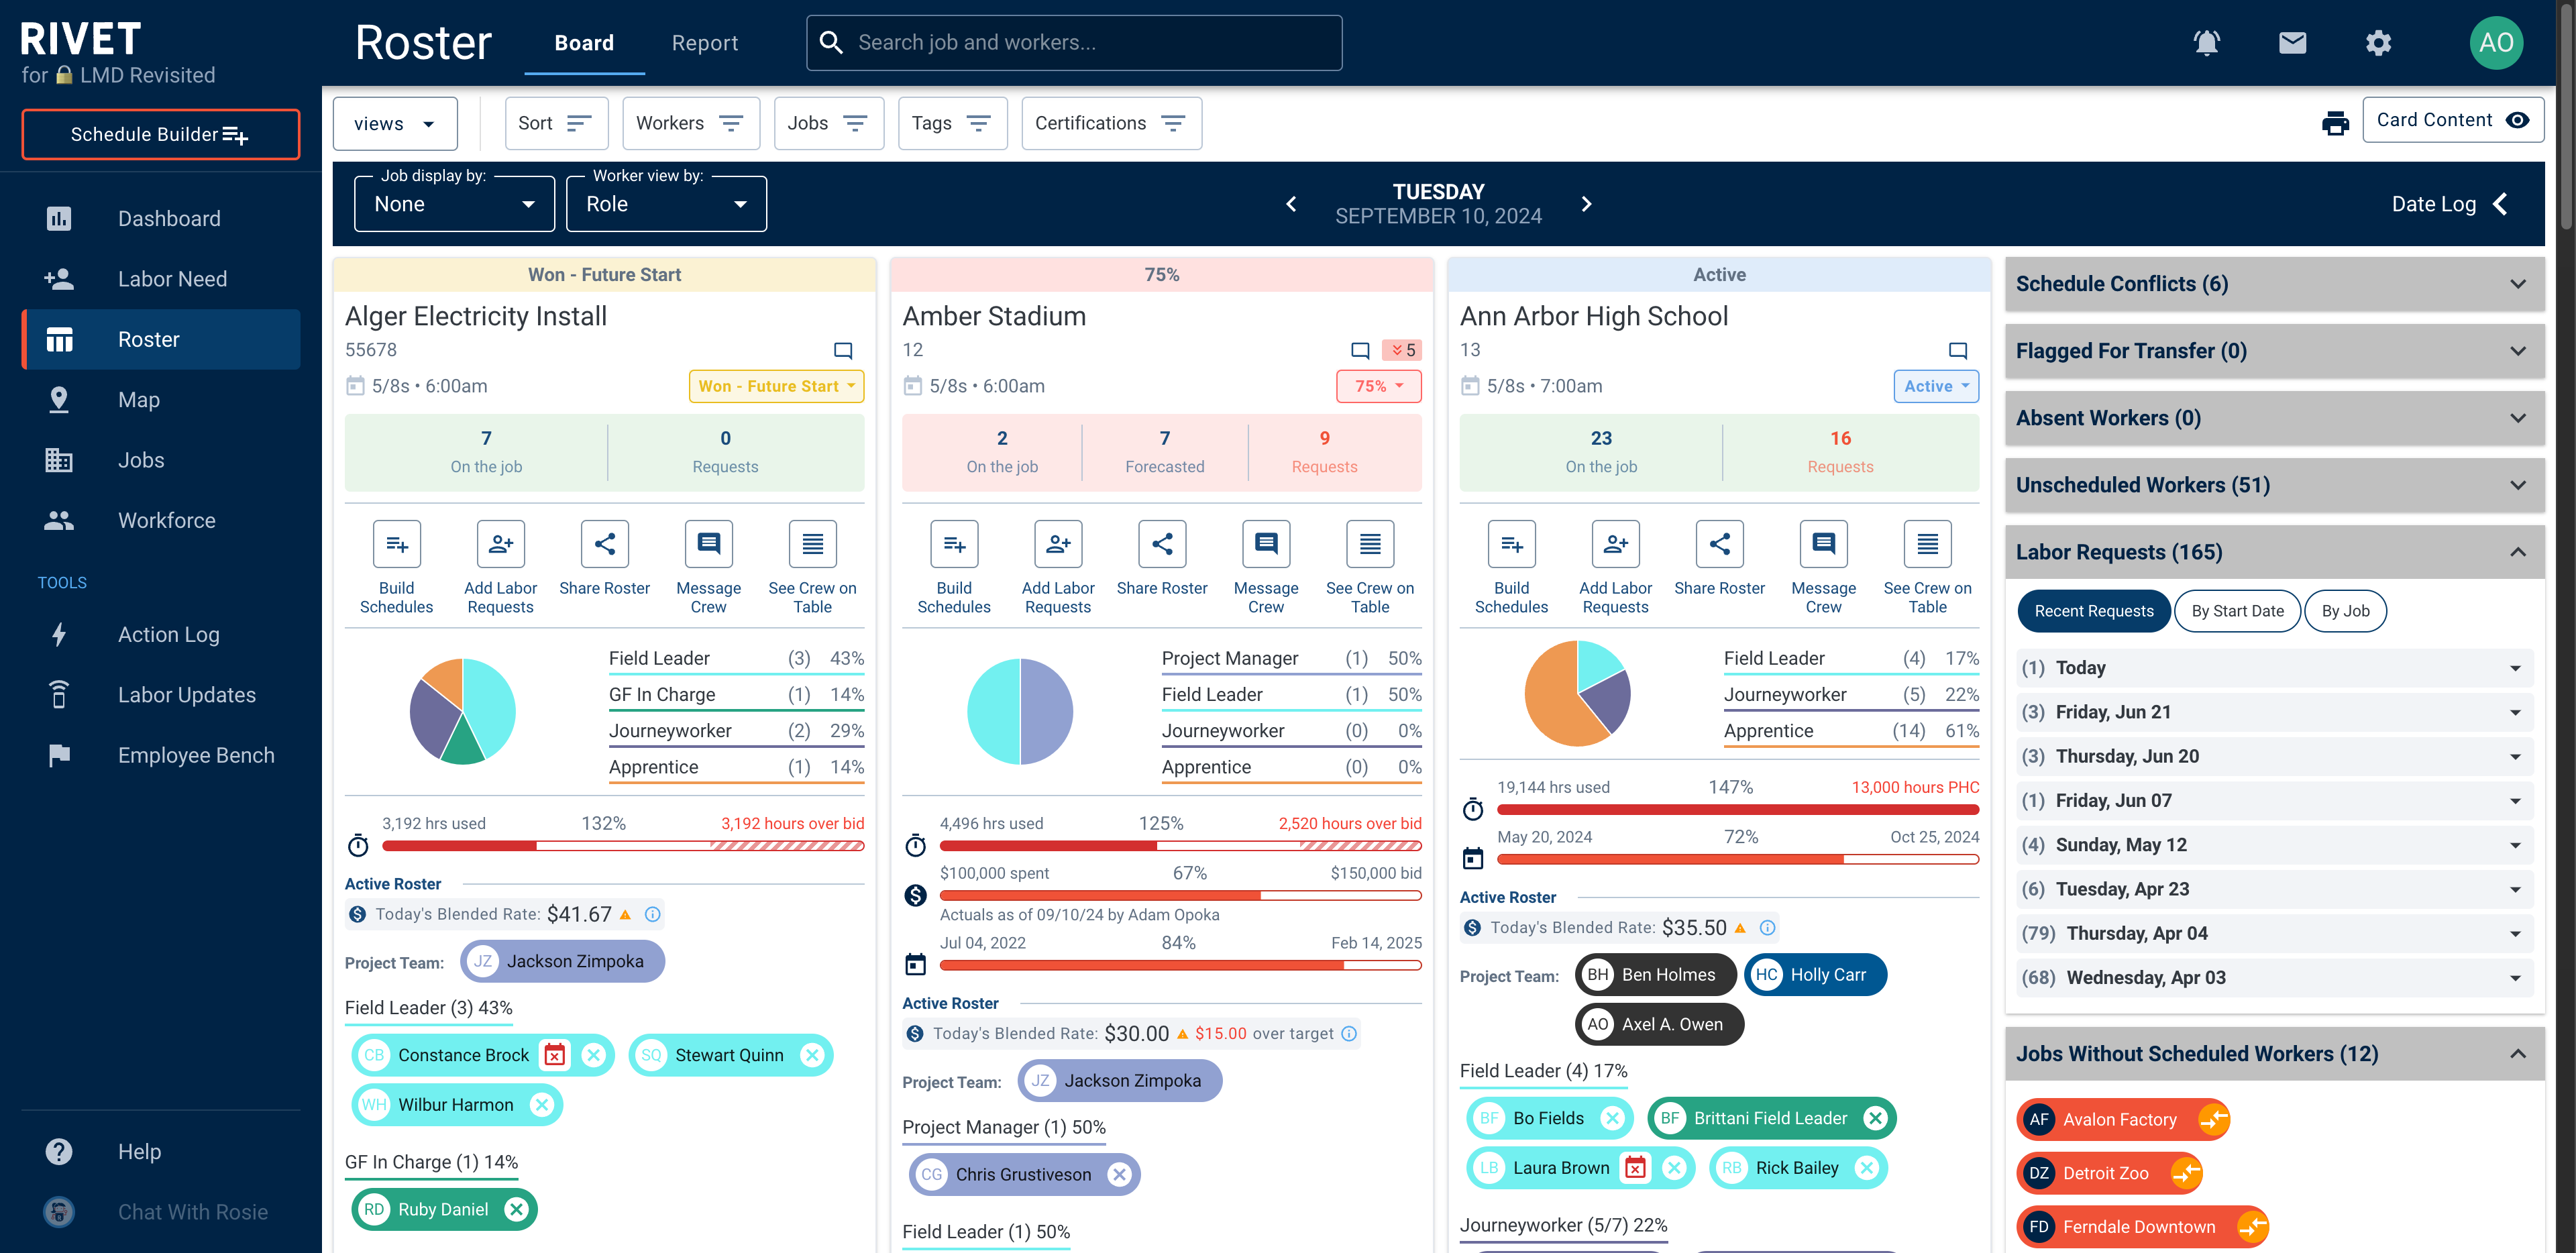Screen dimensions: 2576x1253
Task: Open Active status dropdown on Ann Arbor
Action: 1936,386
